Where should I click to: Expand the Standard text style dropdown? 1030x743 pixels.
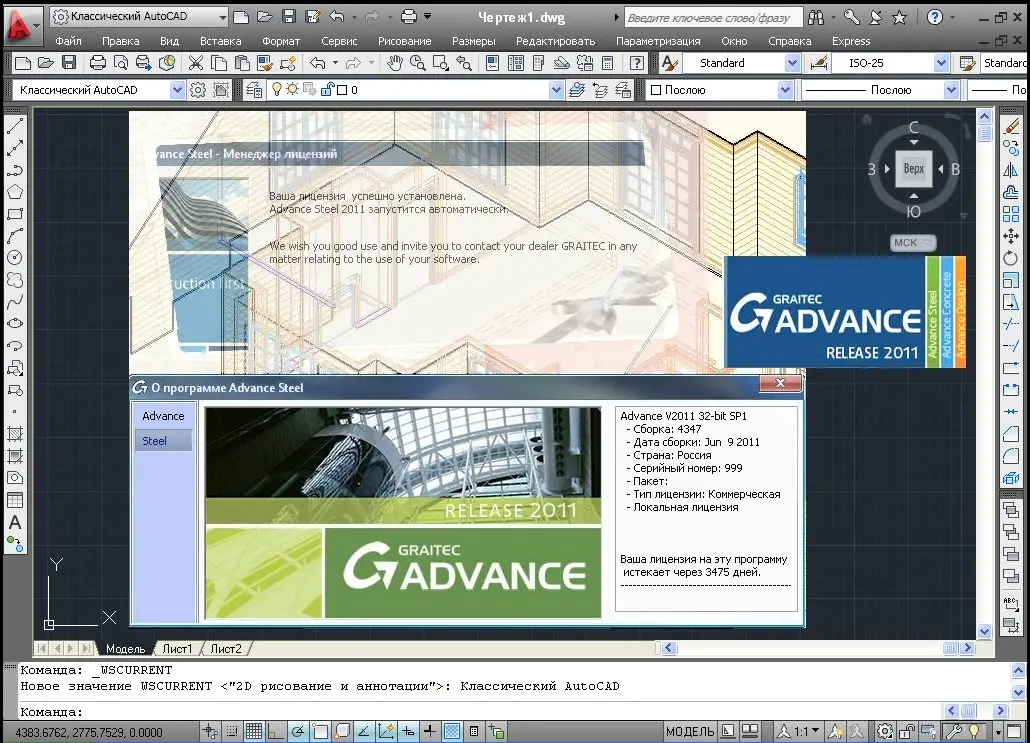pyautogui.click(x=792, y=63)
